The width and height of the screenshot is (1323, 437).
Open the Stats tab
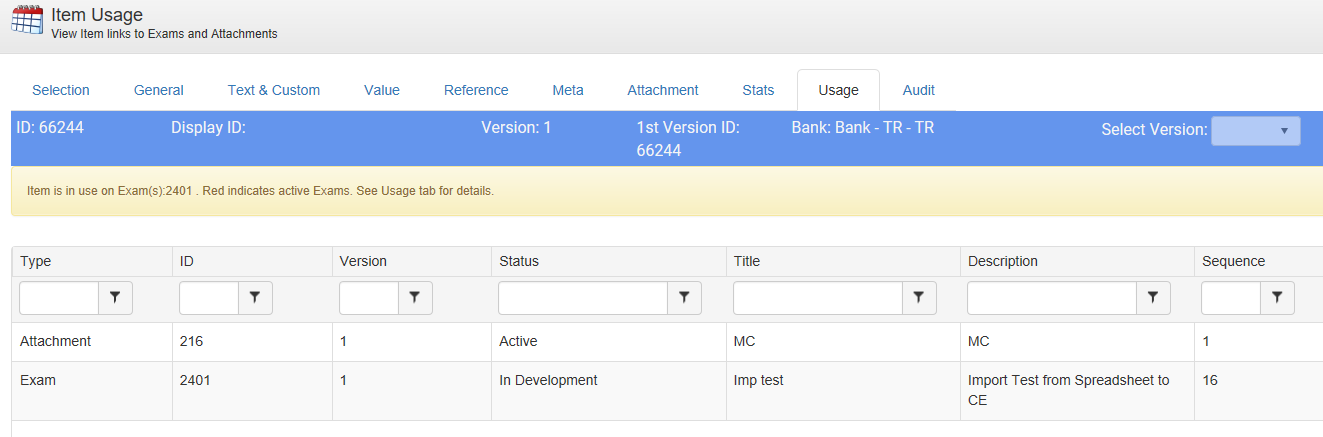(758, 90)
